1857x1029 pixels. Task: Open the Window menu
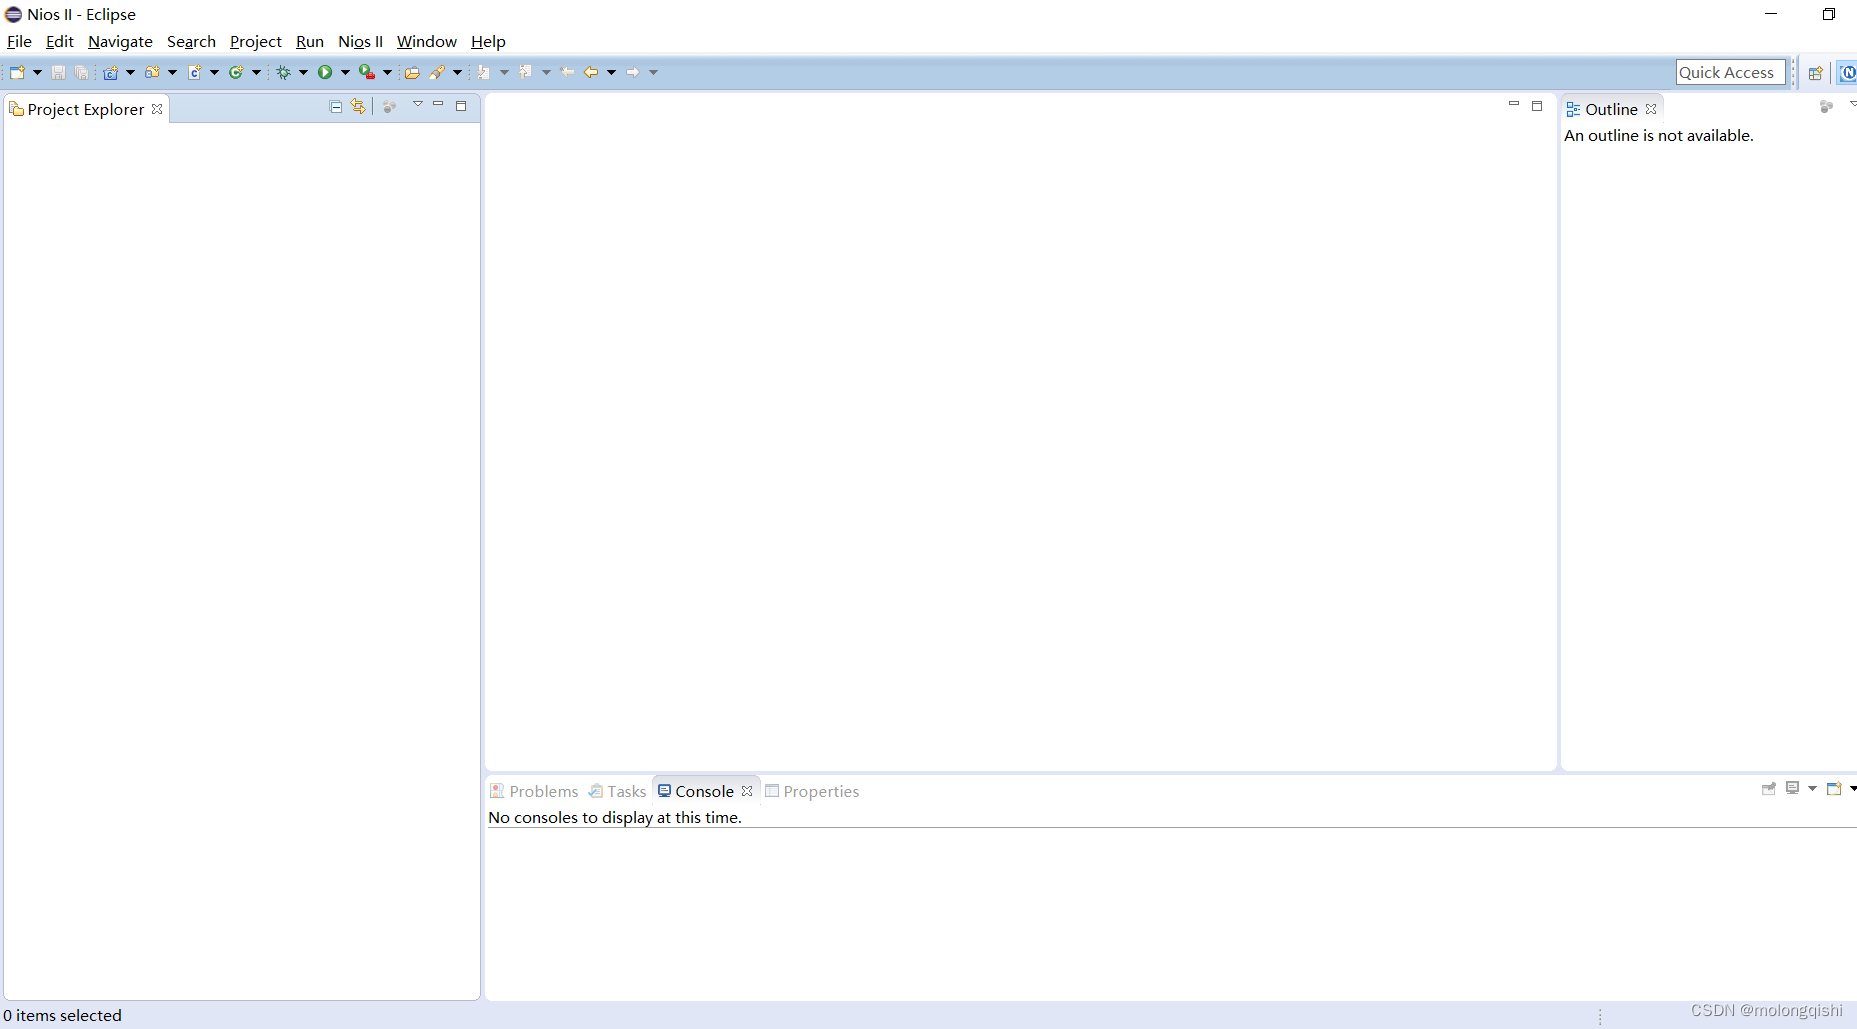427,41
